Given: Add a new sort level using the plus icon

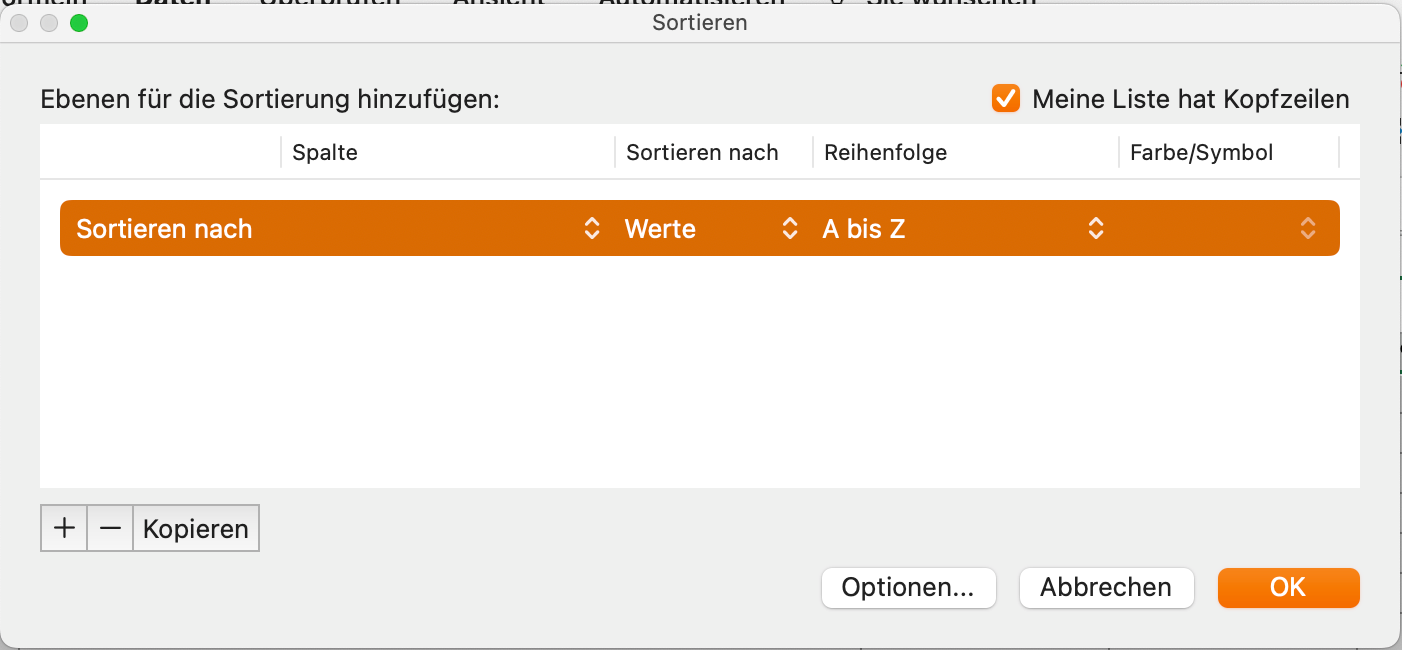Looking at the screenshot, I should point(64,528).
